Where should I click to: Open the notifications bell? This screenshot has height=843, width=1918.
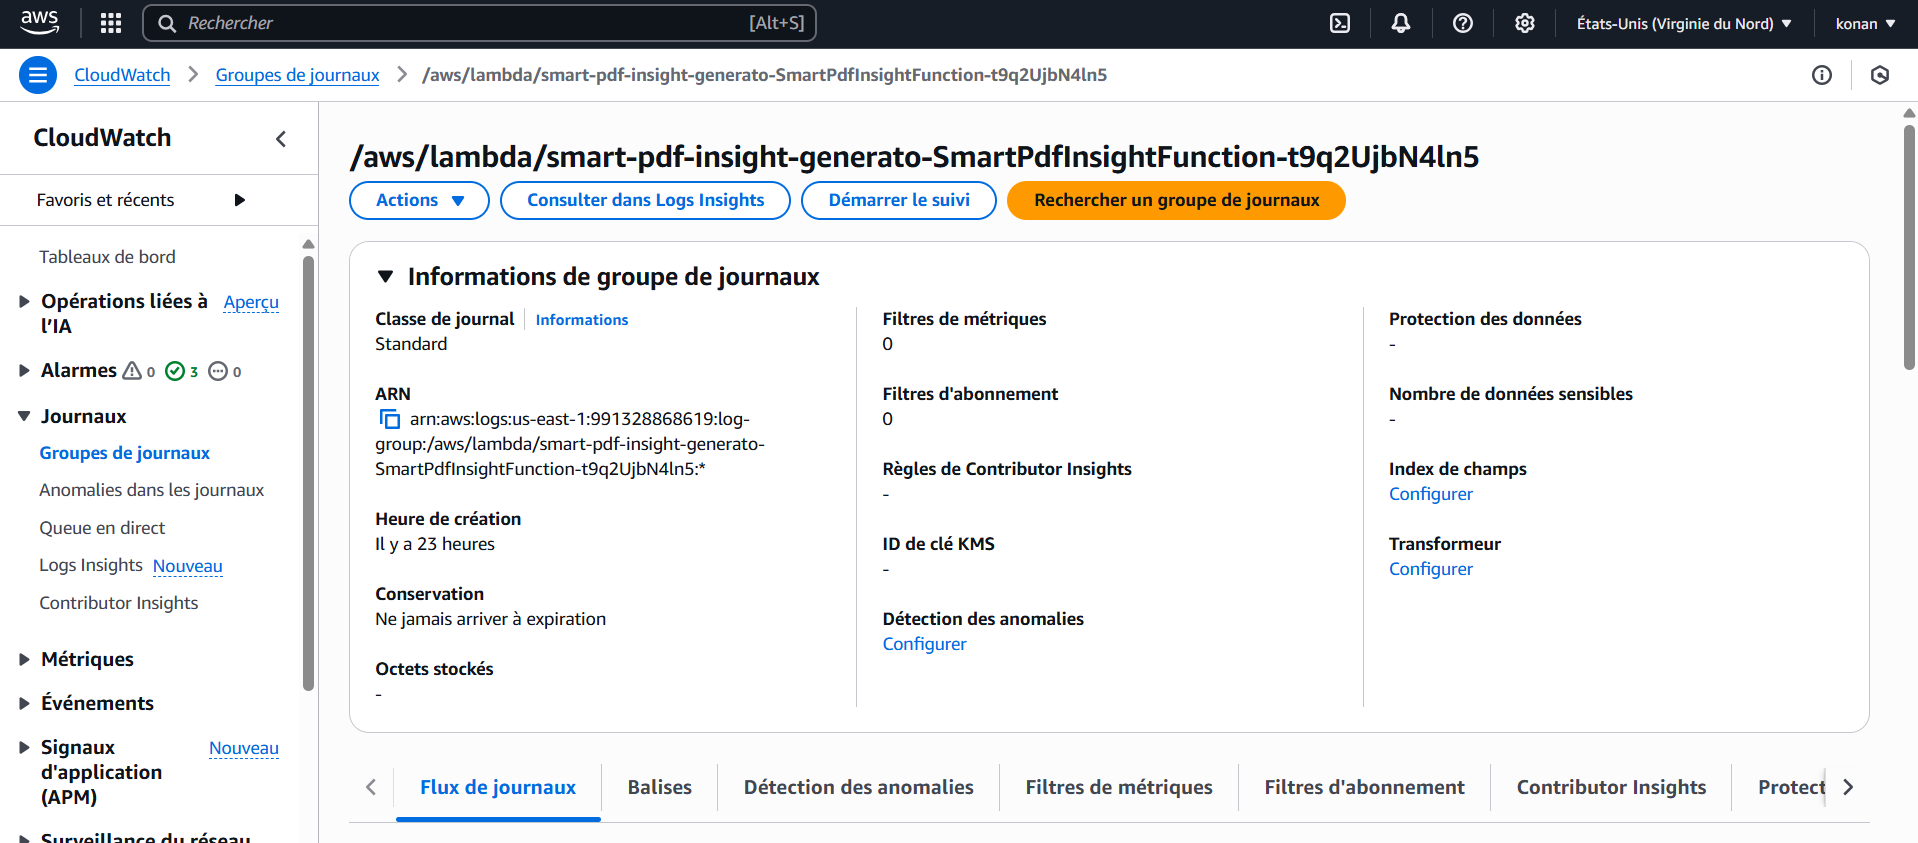click(x=1401, y=23)
